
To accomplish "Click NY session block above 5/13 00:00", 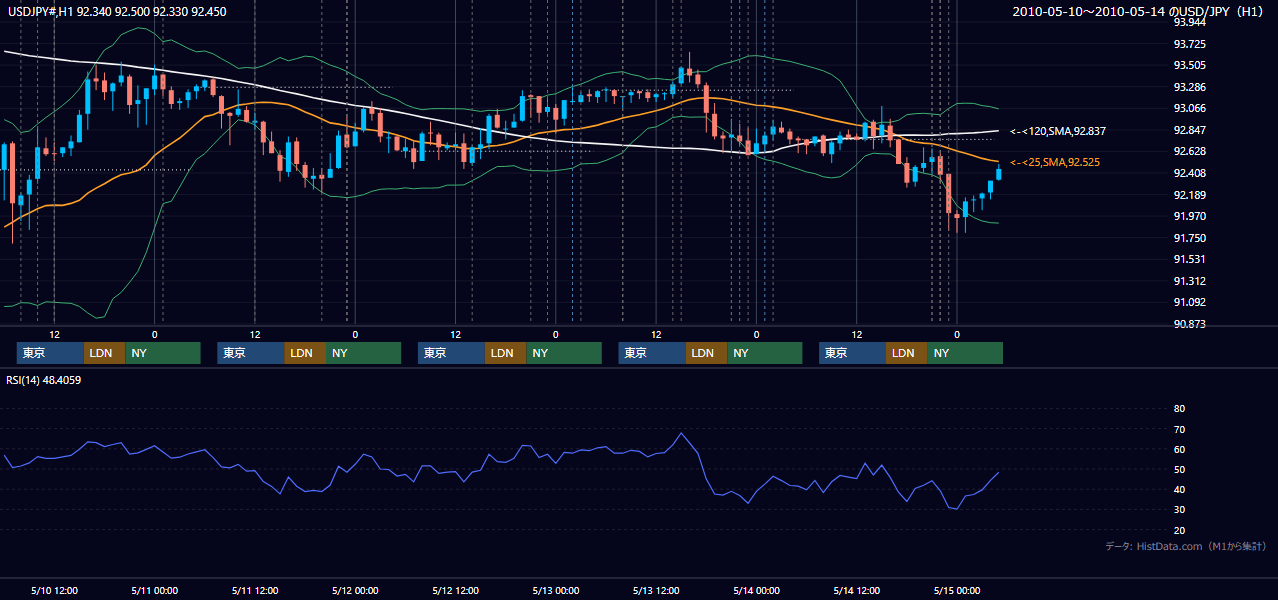I will [564, 353].
